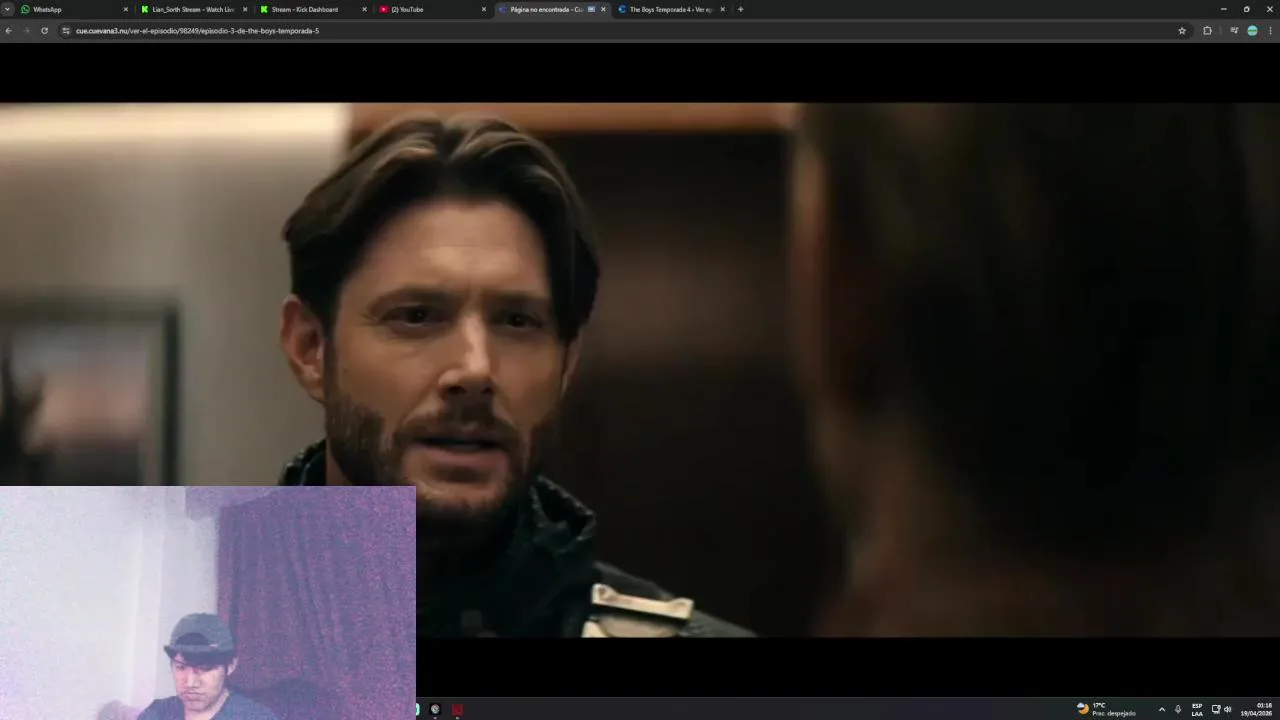Close the Página no encontrada tab
Screen dimensions: 1280x720
coord(603,9)
